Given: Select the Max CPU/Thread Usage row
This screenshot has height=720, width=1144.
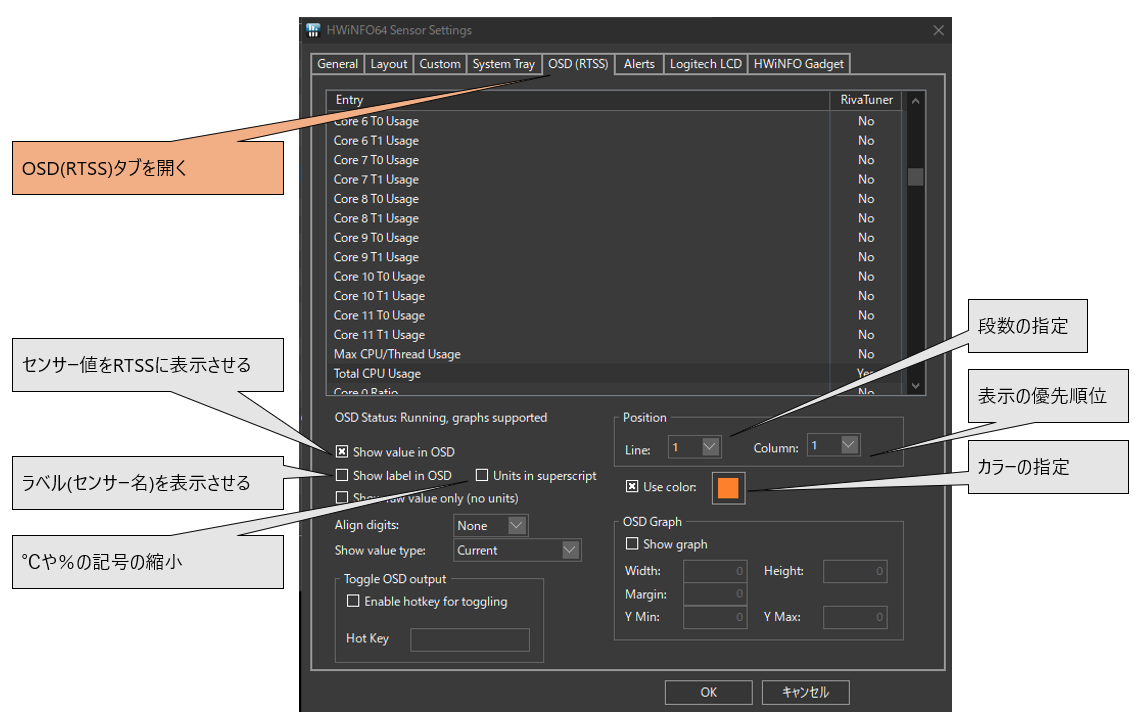Looking at the screenshot, I should 614,355.
